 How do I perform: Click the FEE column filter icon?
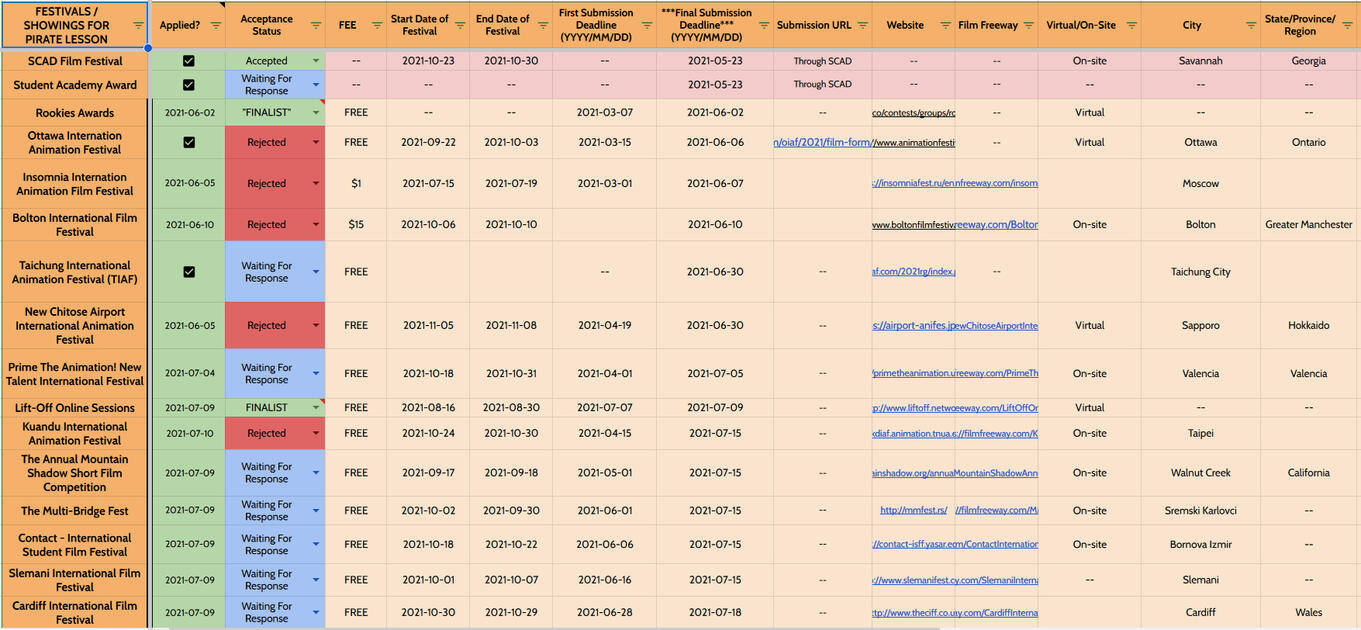pos(376,25)
